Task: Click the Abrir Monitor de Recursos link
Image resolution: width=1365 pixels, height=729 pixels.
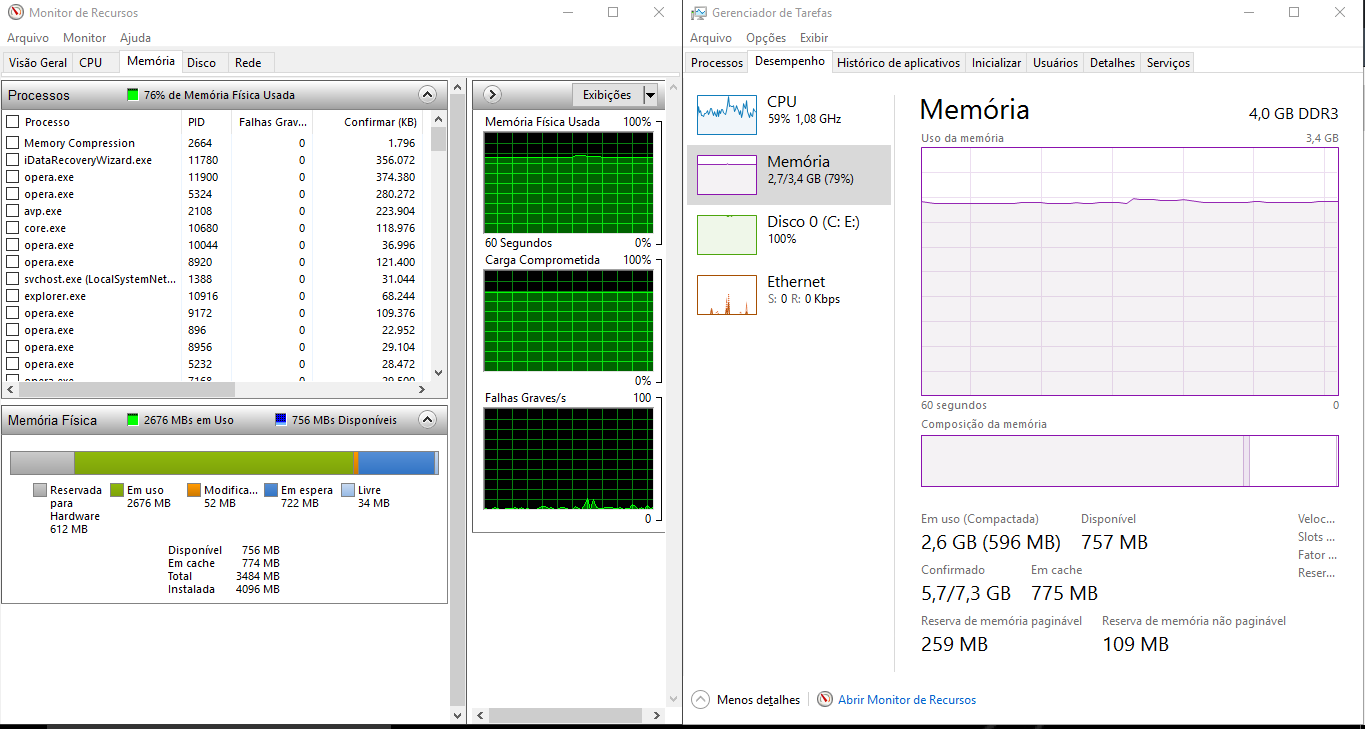Action: click(907, 700)
